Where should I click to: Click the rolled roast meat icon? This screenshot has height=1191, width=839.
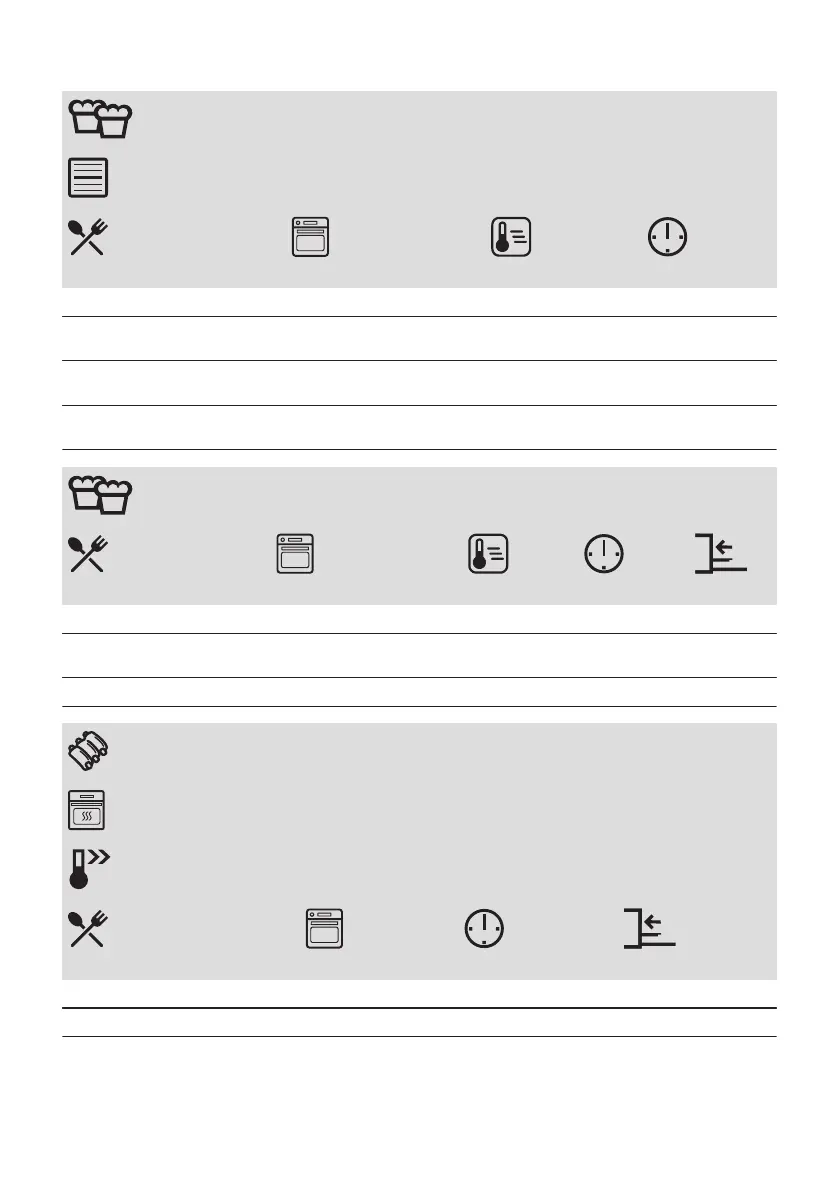click(x=88, y=750)
